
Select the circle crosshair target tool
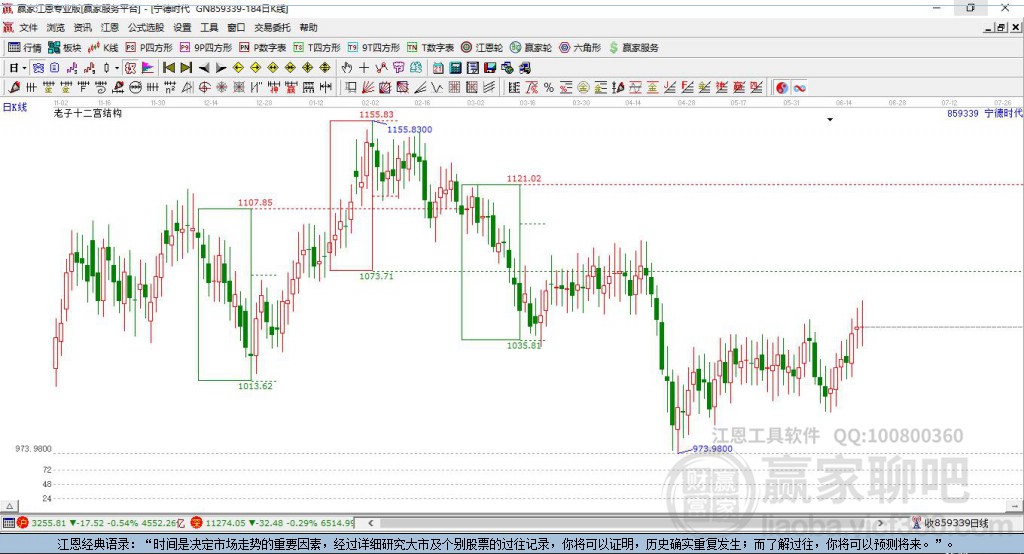(204, 88)
